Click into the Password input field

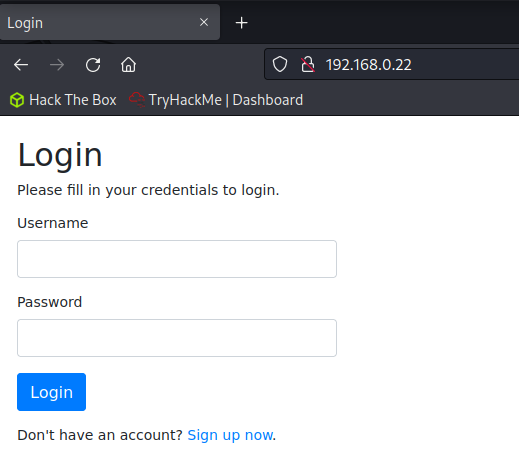tap(177, 338)
